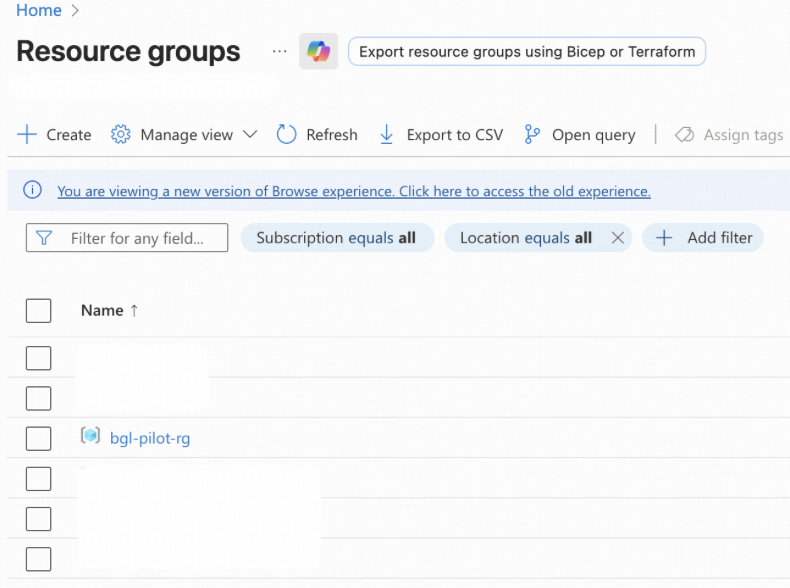This screenshot has width=790, height=588.
Task: Click the Create plus icon
Action: (27, 135)
